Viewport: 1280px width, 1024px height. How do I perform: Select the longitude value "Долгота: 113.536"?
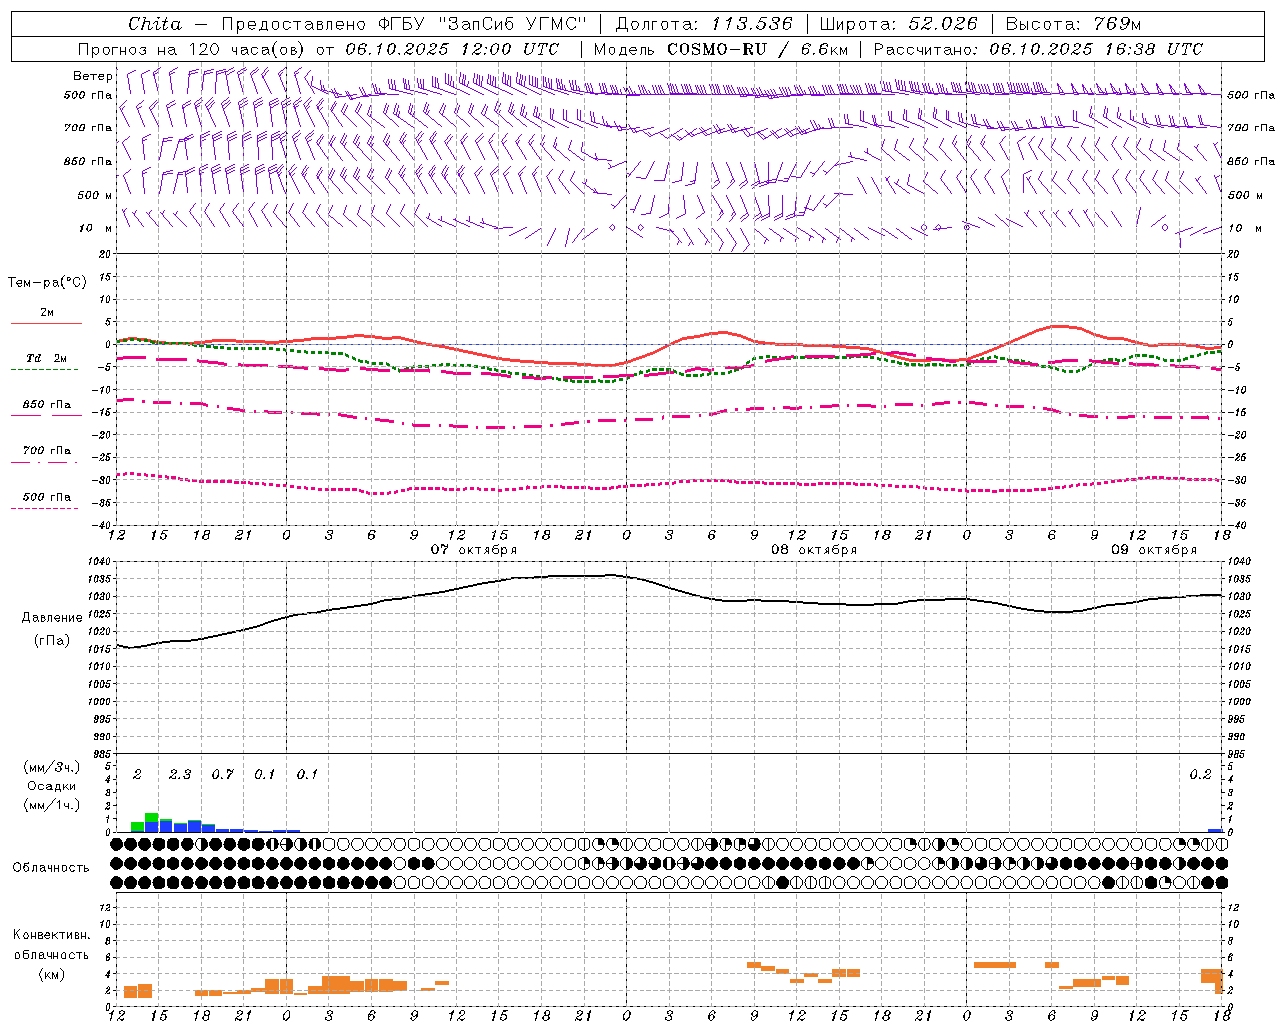(x=704, y=24)
